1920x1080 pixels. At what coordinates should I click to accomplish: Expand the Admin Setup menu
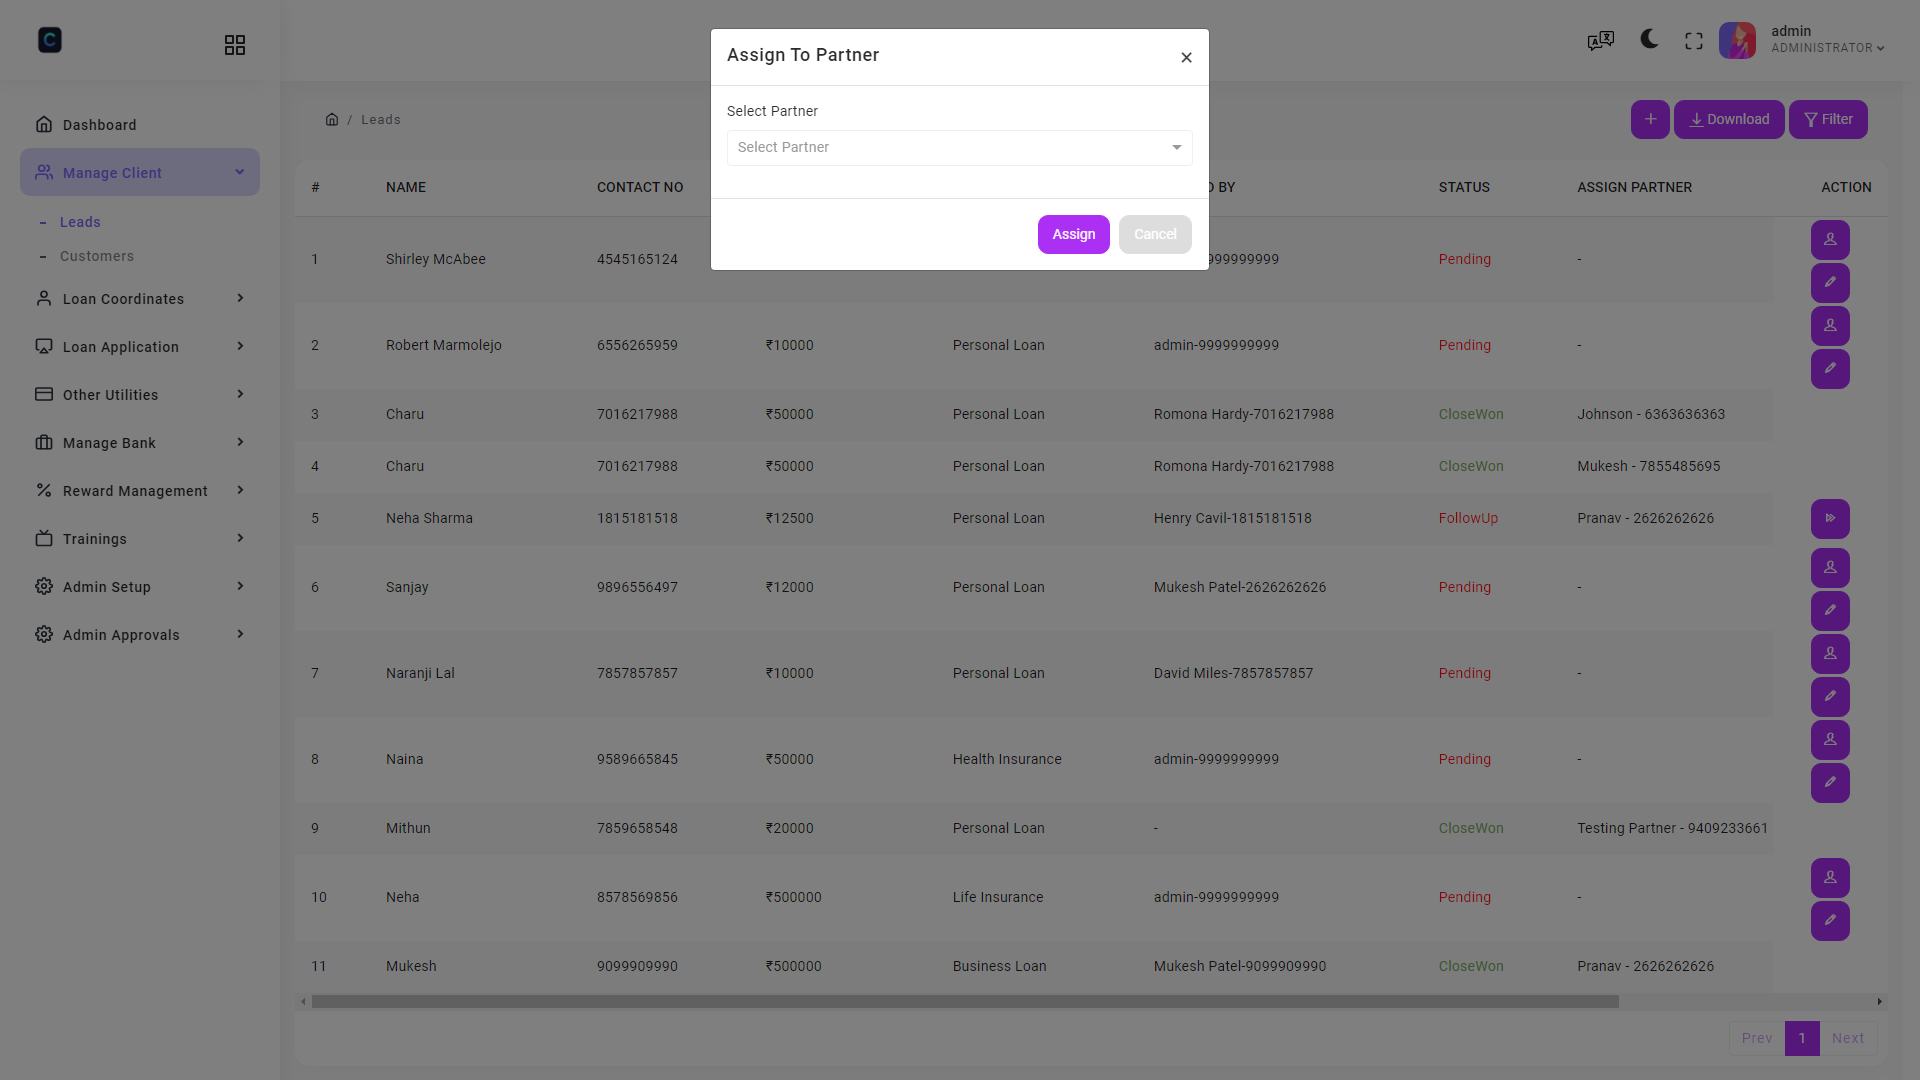click(x=140, y=587)
